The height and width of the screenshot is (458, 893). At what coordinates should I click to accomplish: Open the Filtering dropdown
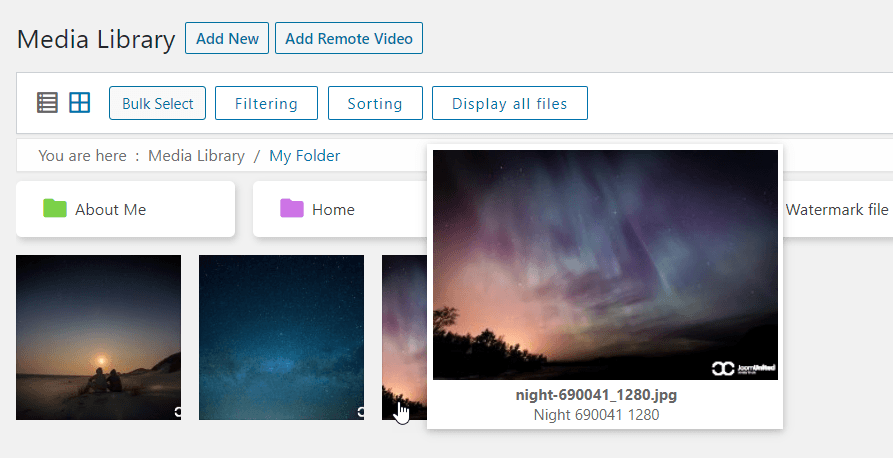(x=266, y=103)
